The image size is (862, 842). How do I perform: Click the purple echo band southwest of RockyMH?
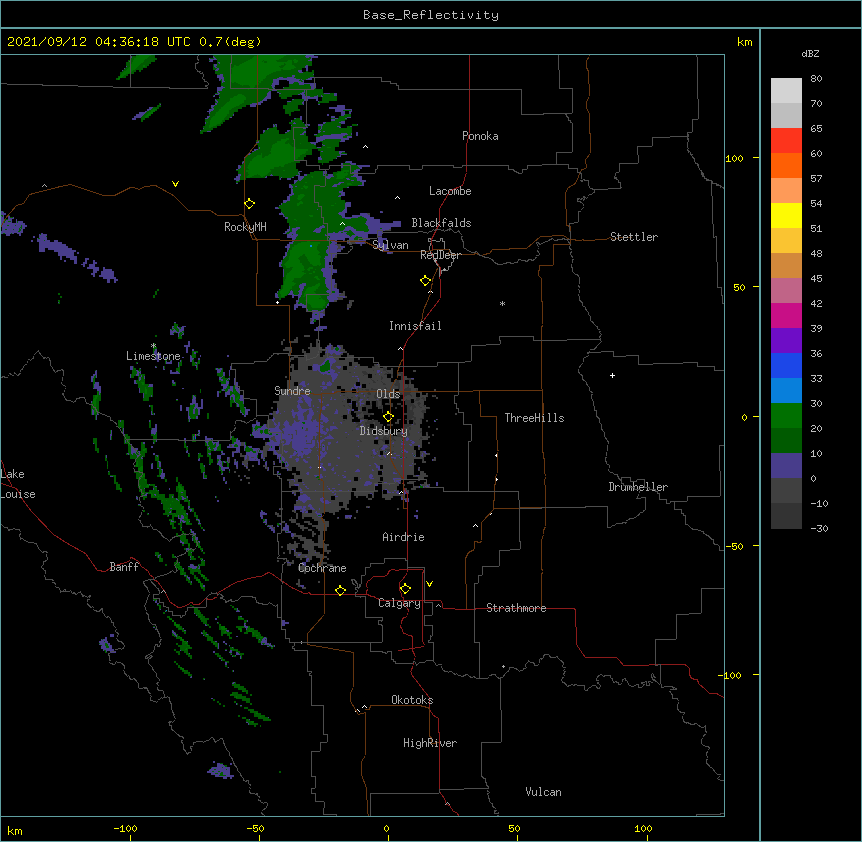pos(77,257)
